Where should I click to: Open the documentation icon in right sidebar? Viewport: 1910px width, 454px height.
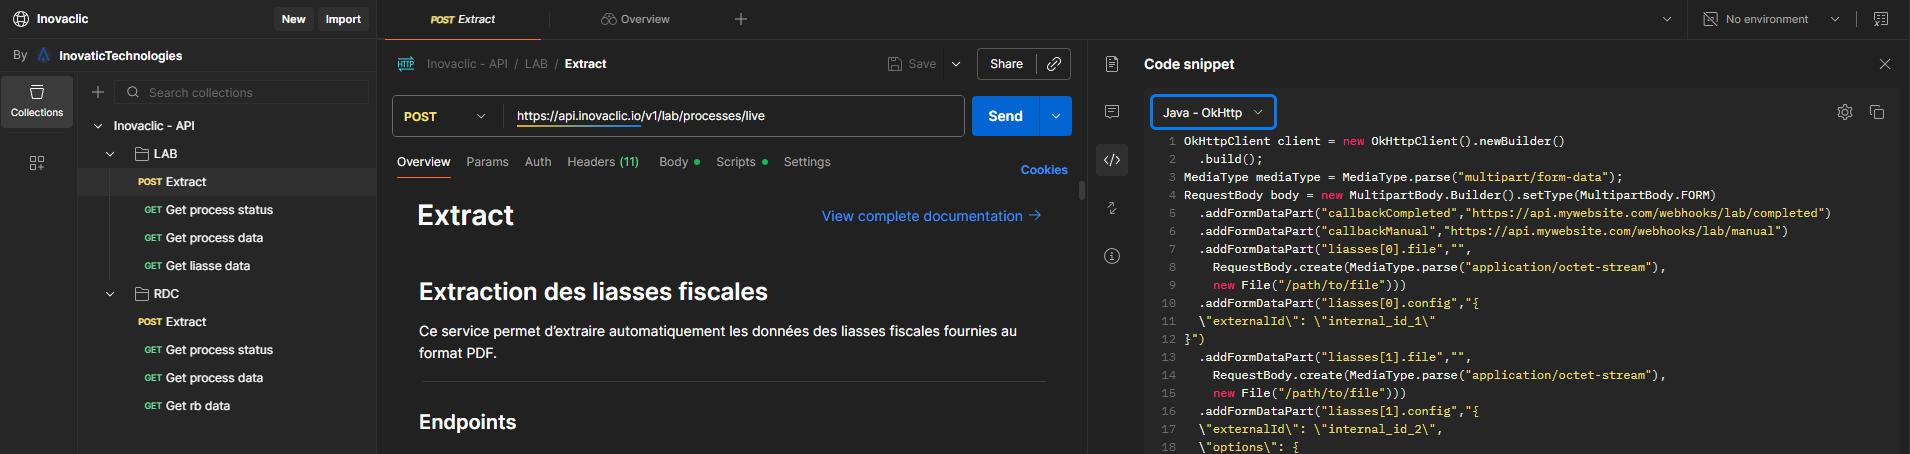(x=1112, y=64)
